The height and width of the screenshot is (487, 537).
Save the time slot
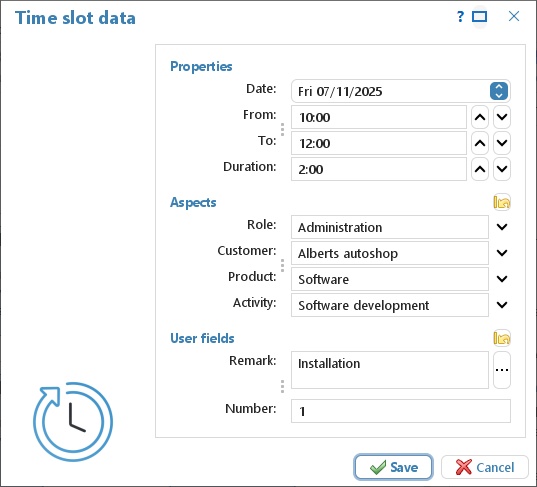(394, 467)
